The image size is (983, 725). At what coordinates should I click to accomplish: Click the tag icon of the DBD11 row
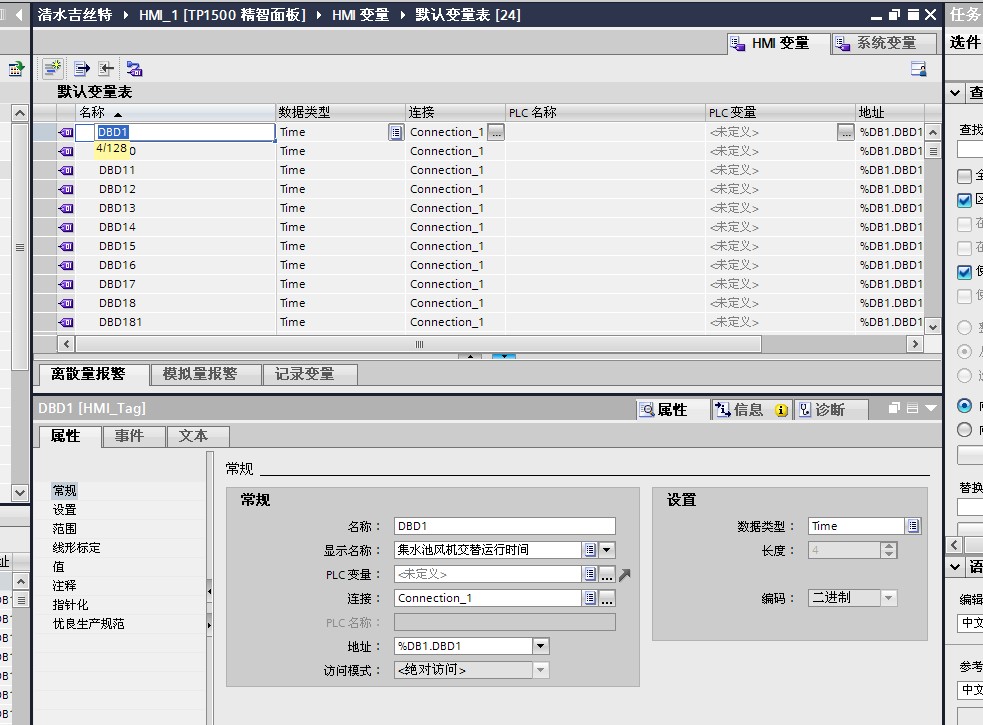pyautogui.click(x=66, y=170)
